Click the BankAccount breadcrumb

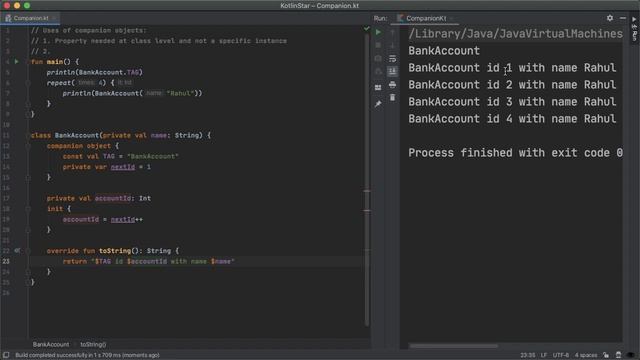pos(51,344)
